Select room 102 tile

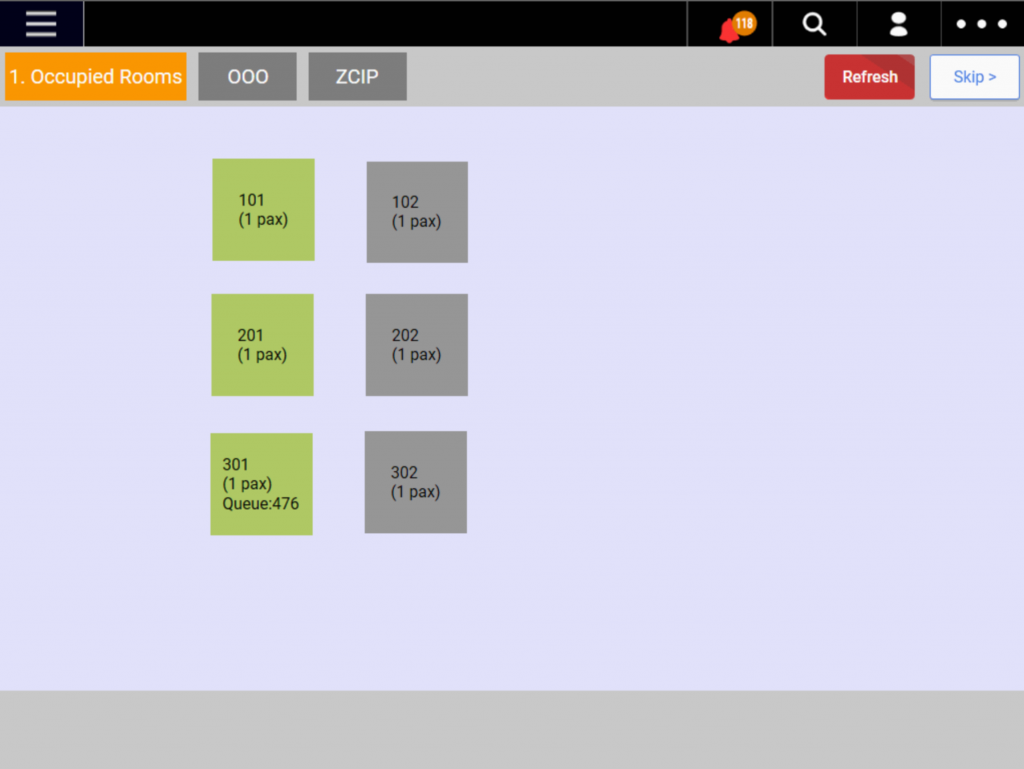(417, 212)
